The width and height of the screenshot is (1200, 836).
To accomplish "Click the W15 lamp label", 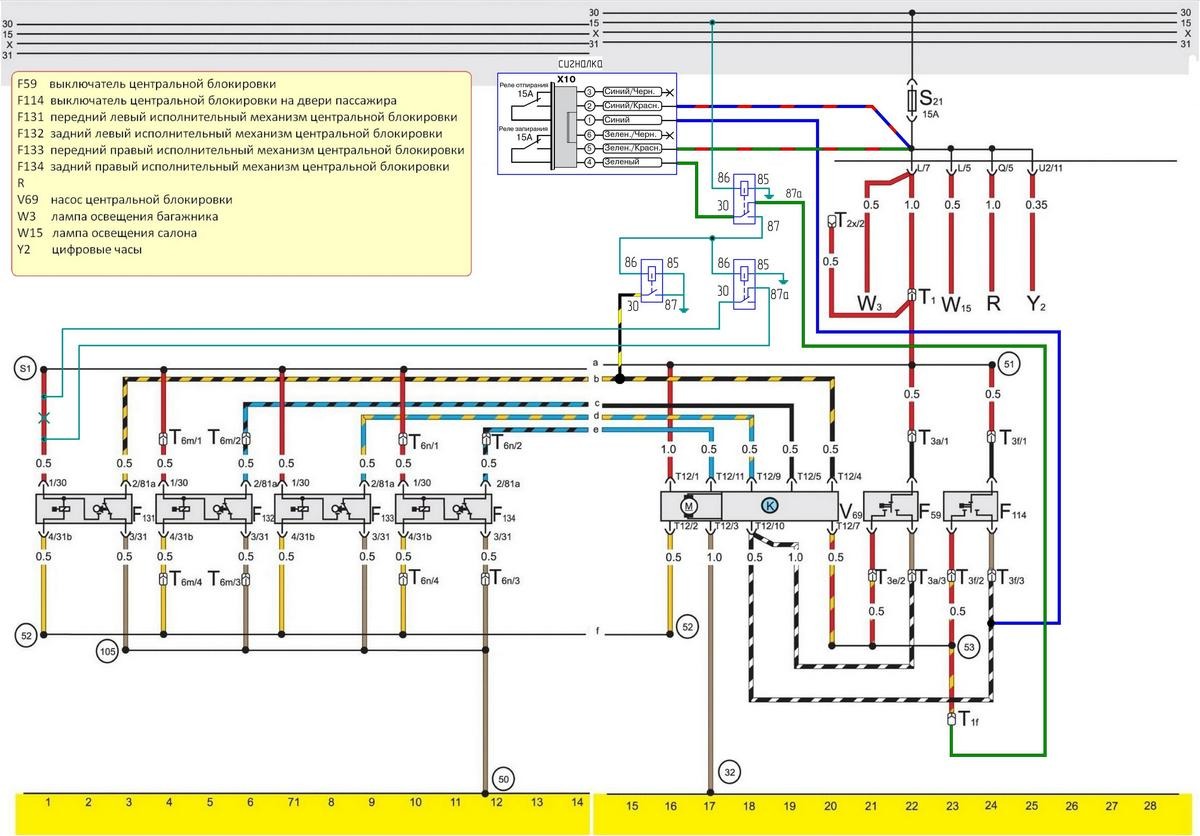I will [957, 302].
